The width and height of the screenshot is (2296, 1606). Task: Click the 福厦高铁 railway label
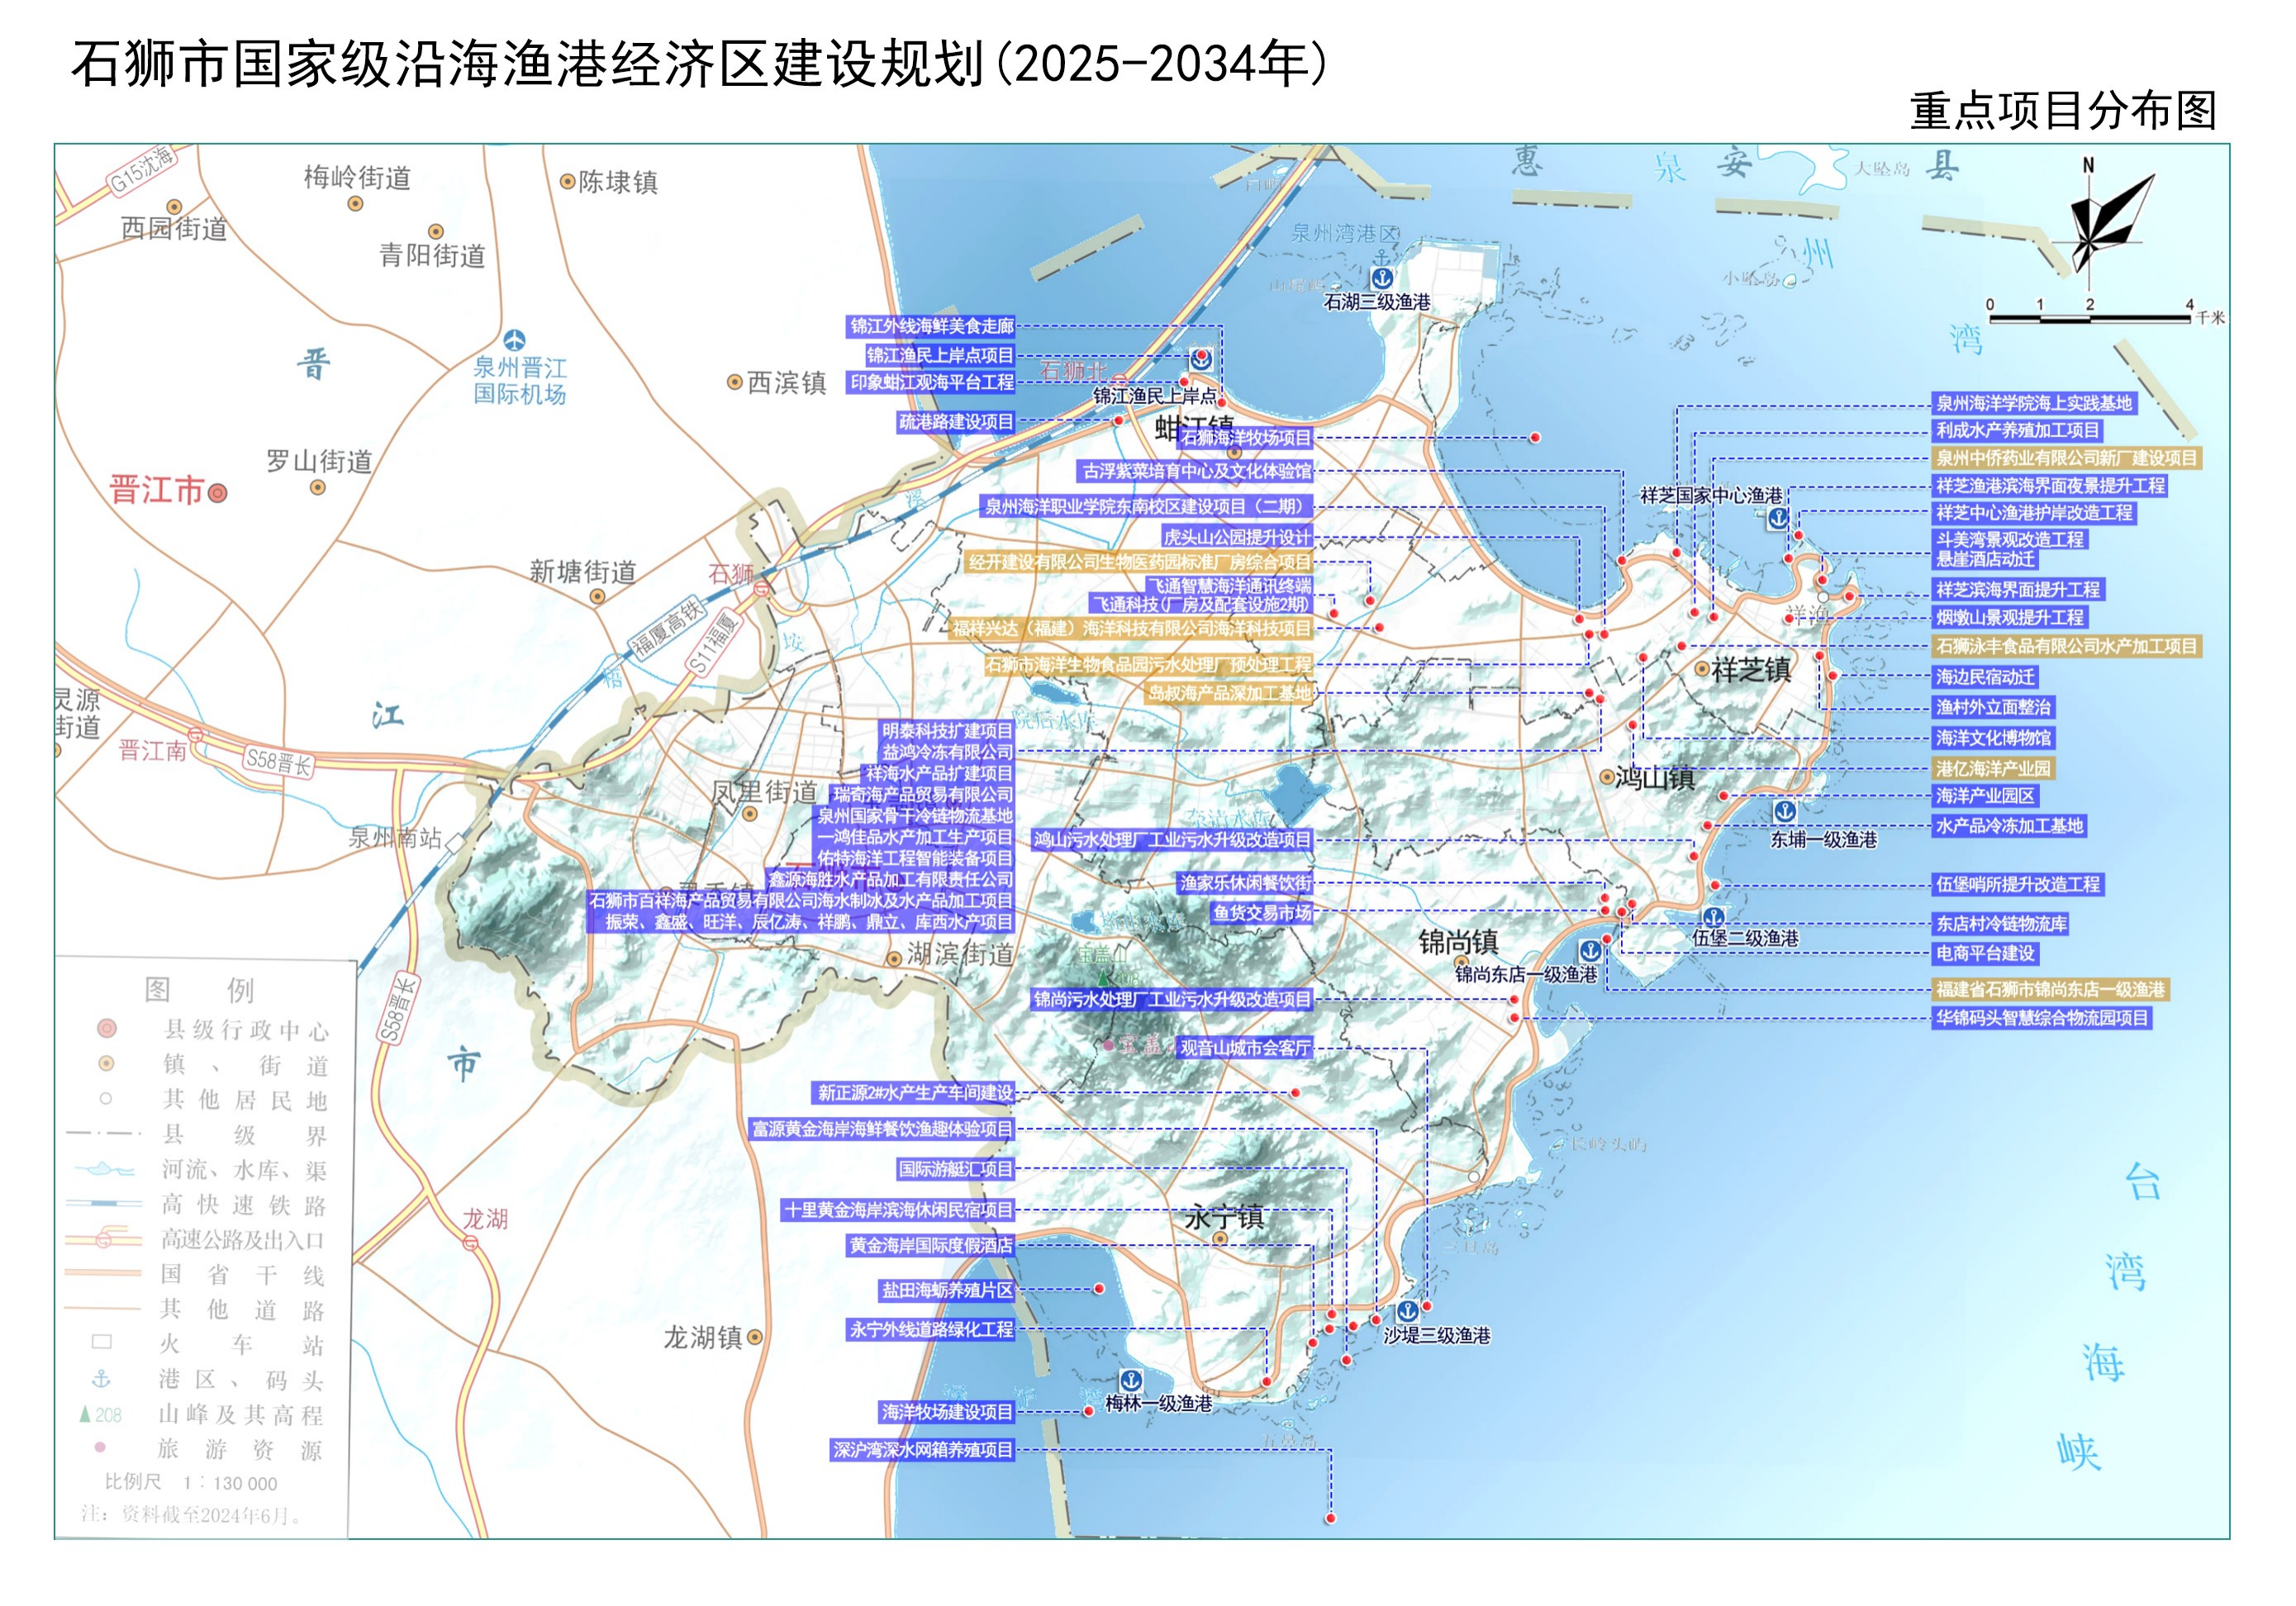667,627
